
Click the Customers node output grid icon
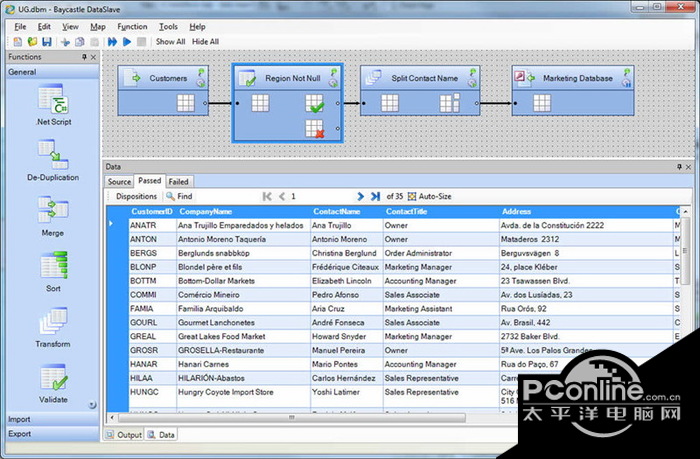[186, 103]
